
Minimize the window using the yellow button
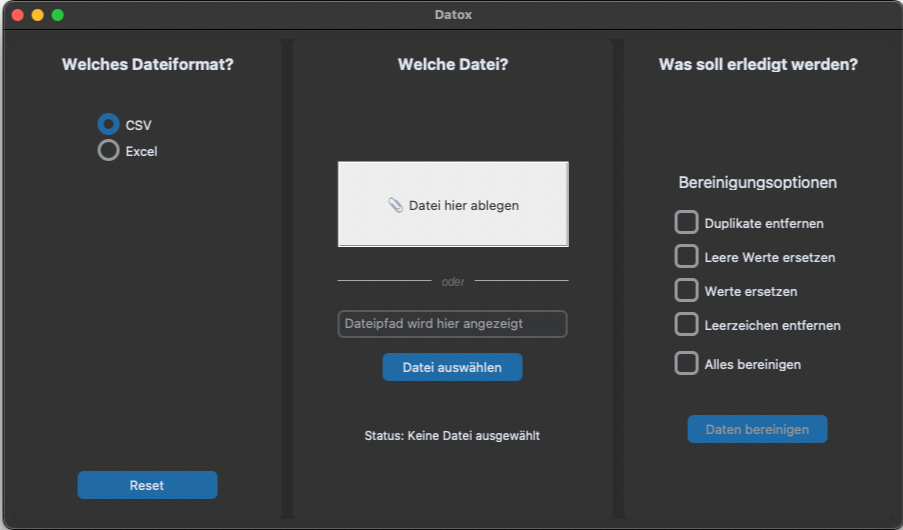coord(38,15)
